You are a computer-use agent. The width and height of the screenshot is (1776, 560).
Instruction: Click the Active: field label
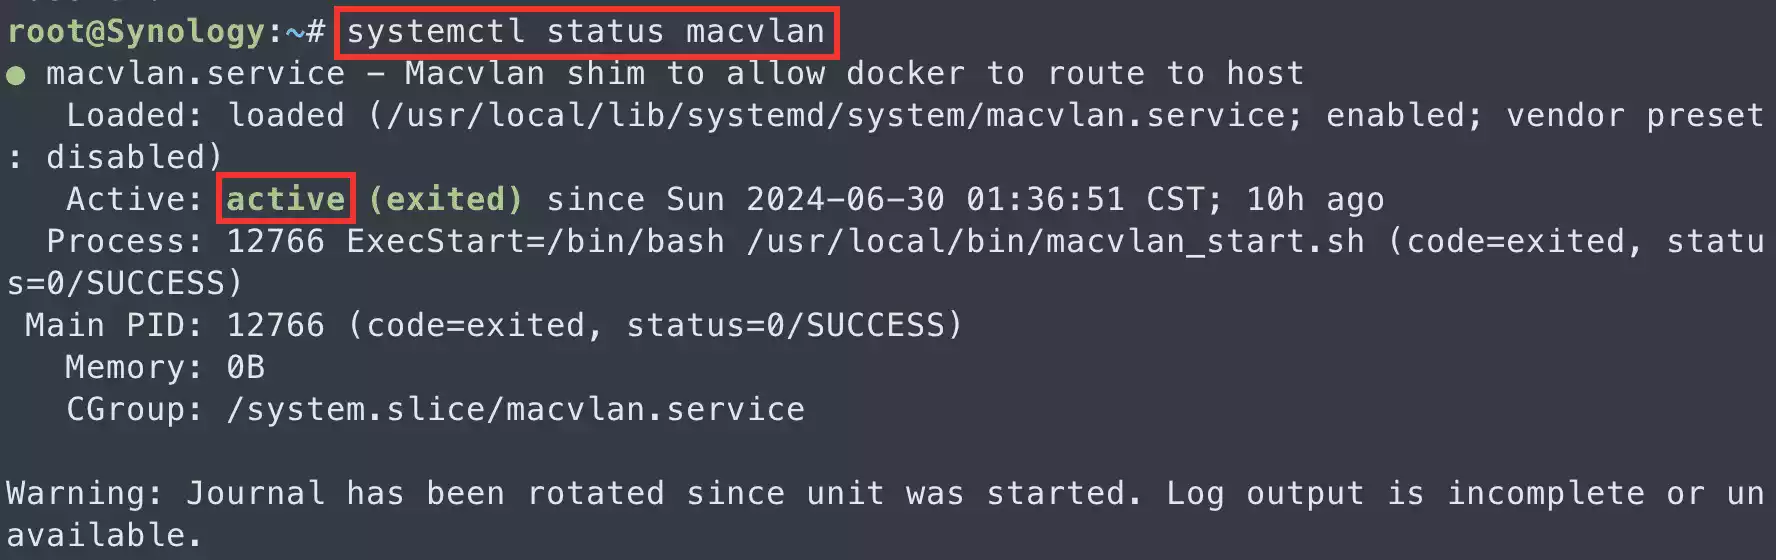click(x=134, y=199)
